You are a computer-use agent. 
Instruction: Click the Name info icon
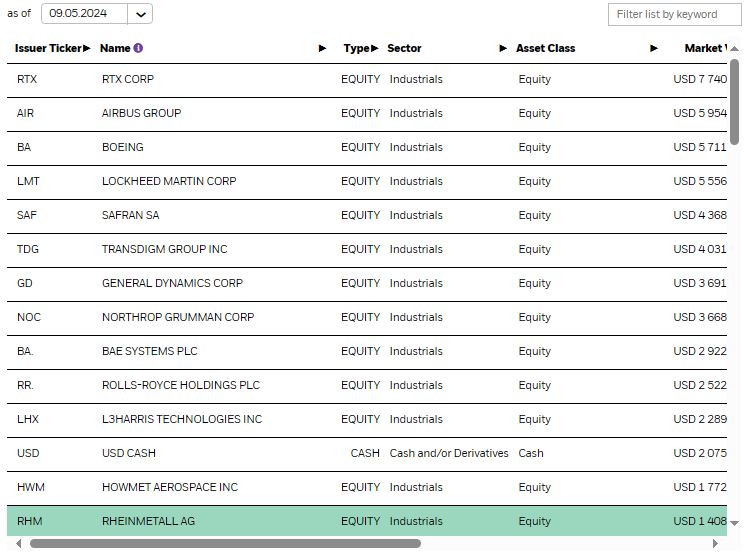(138, 48)
